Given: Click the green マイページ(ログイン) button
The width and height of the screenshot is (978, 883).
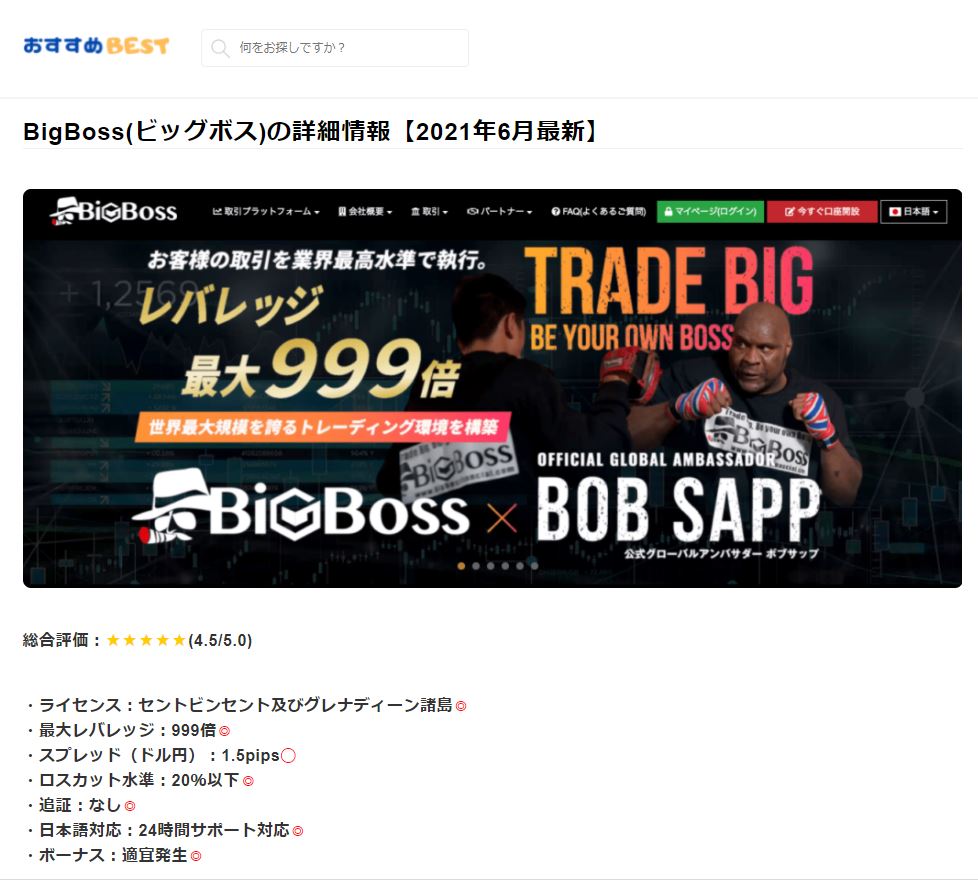Looking at the screenshot, I should tap(710, 211).
